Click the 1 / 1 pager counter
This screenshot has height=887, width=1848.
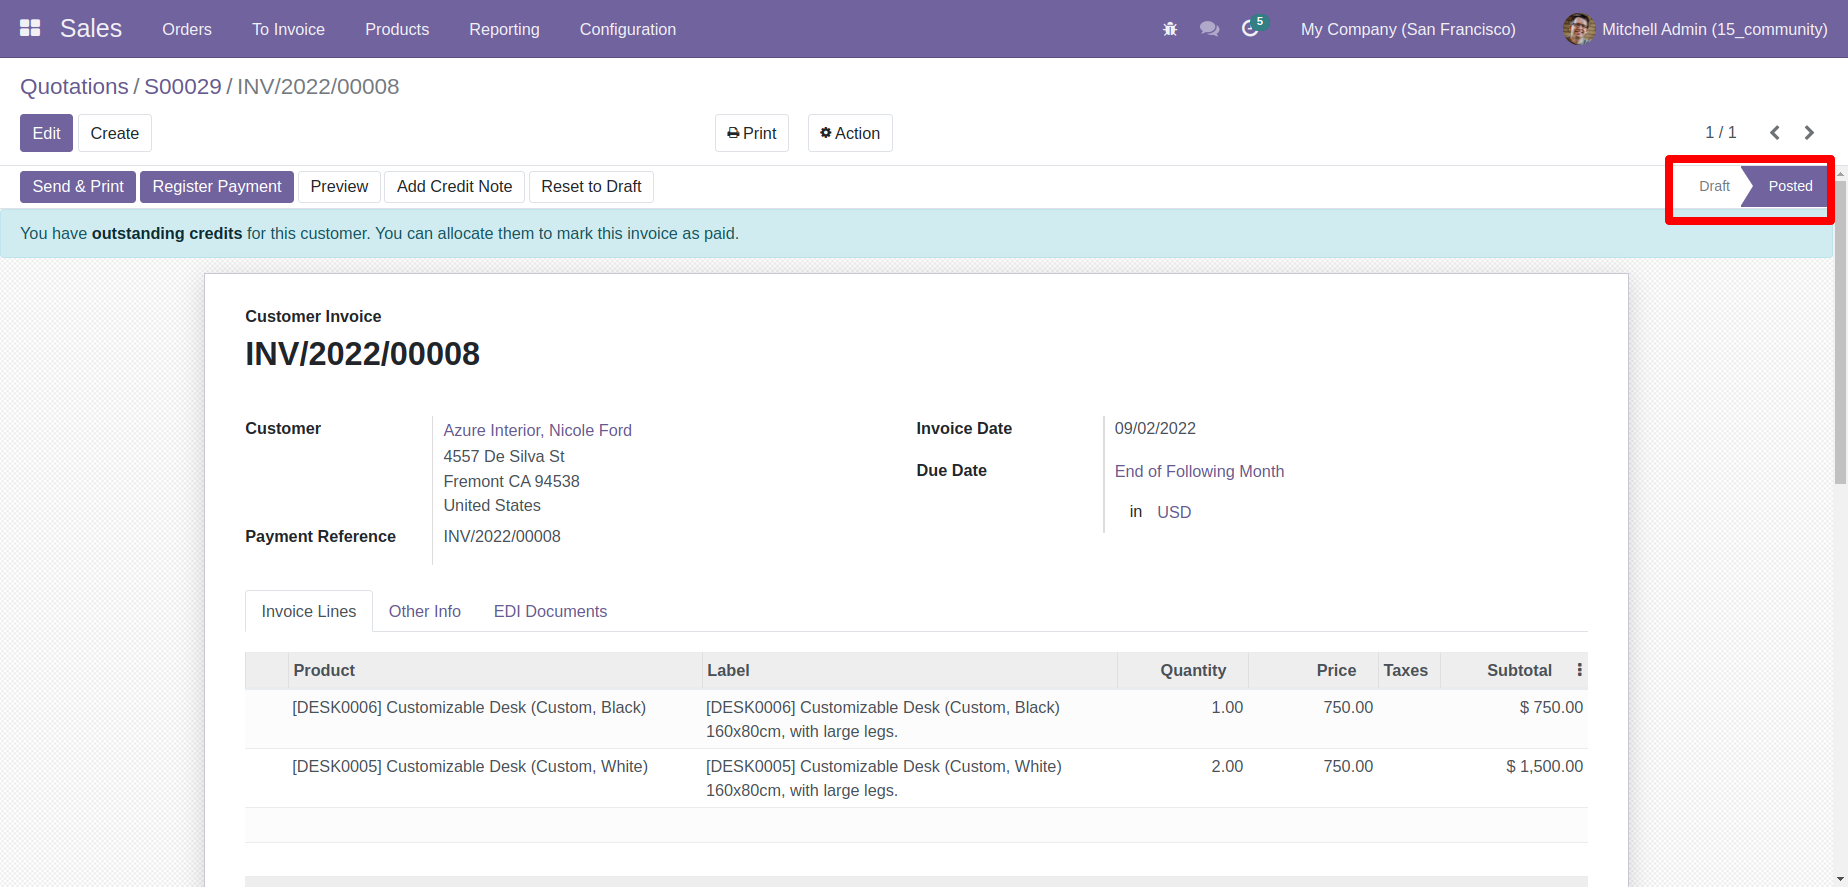click(x=1720, y=132)
